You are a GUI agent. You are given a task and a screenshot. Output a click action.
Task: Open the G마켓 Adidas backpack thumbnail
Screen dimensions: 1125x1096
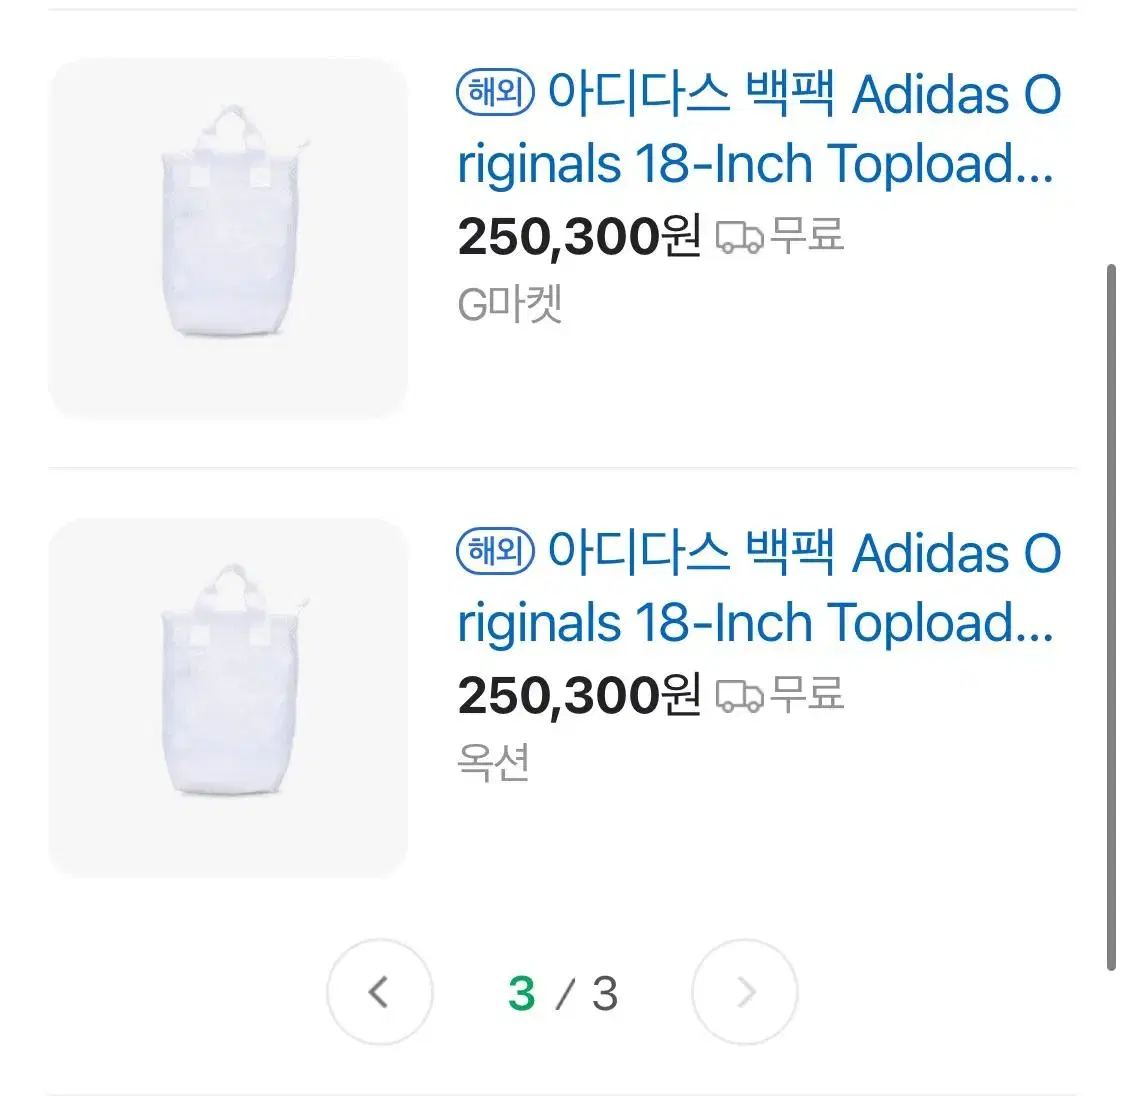point(228,238)
